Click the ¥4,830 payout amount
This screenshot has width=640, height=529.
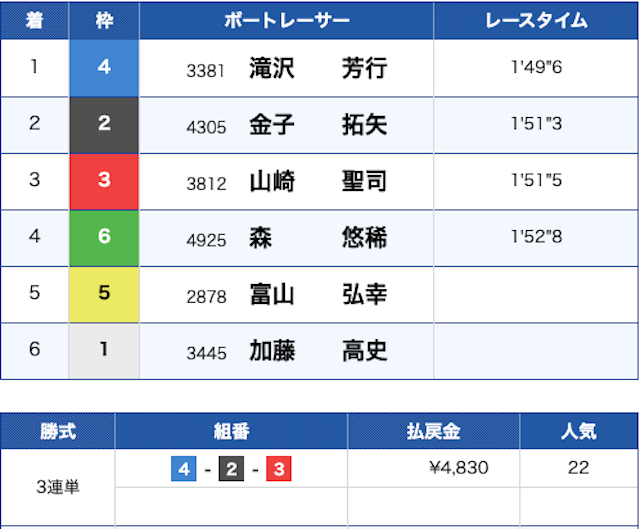[457, 468]
